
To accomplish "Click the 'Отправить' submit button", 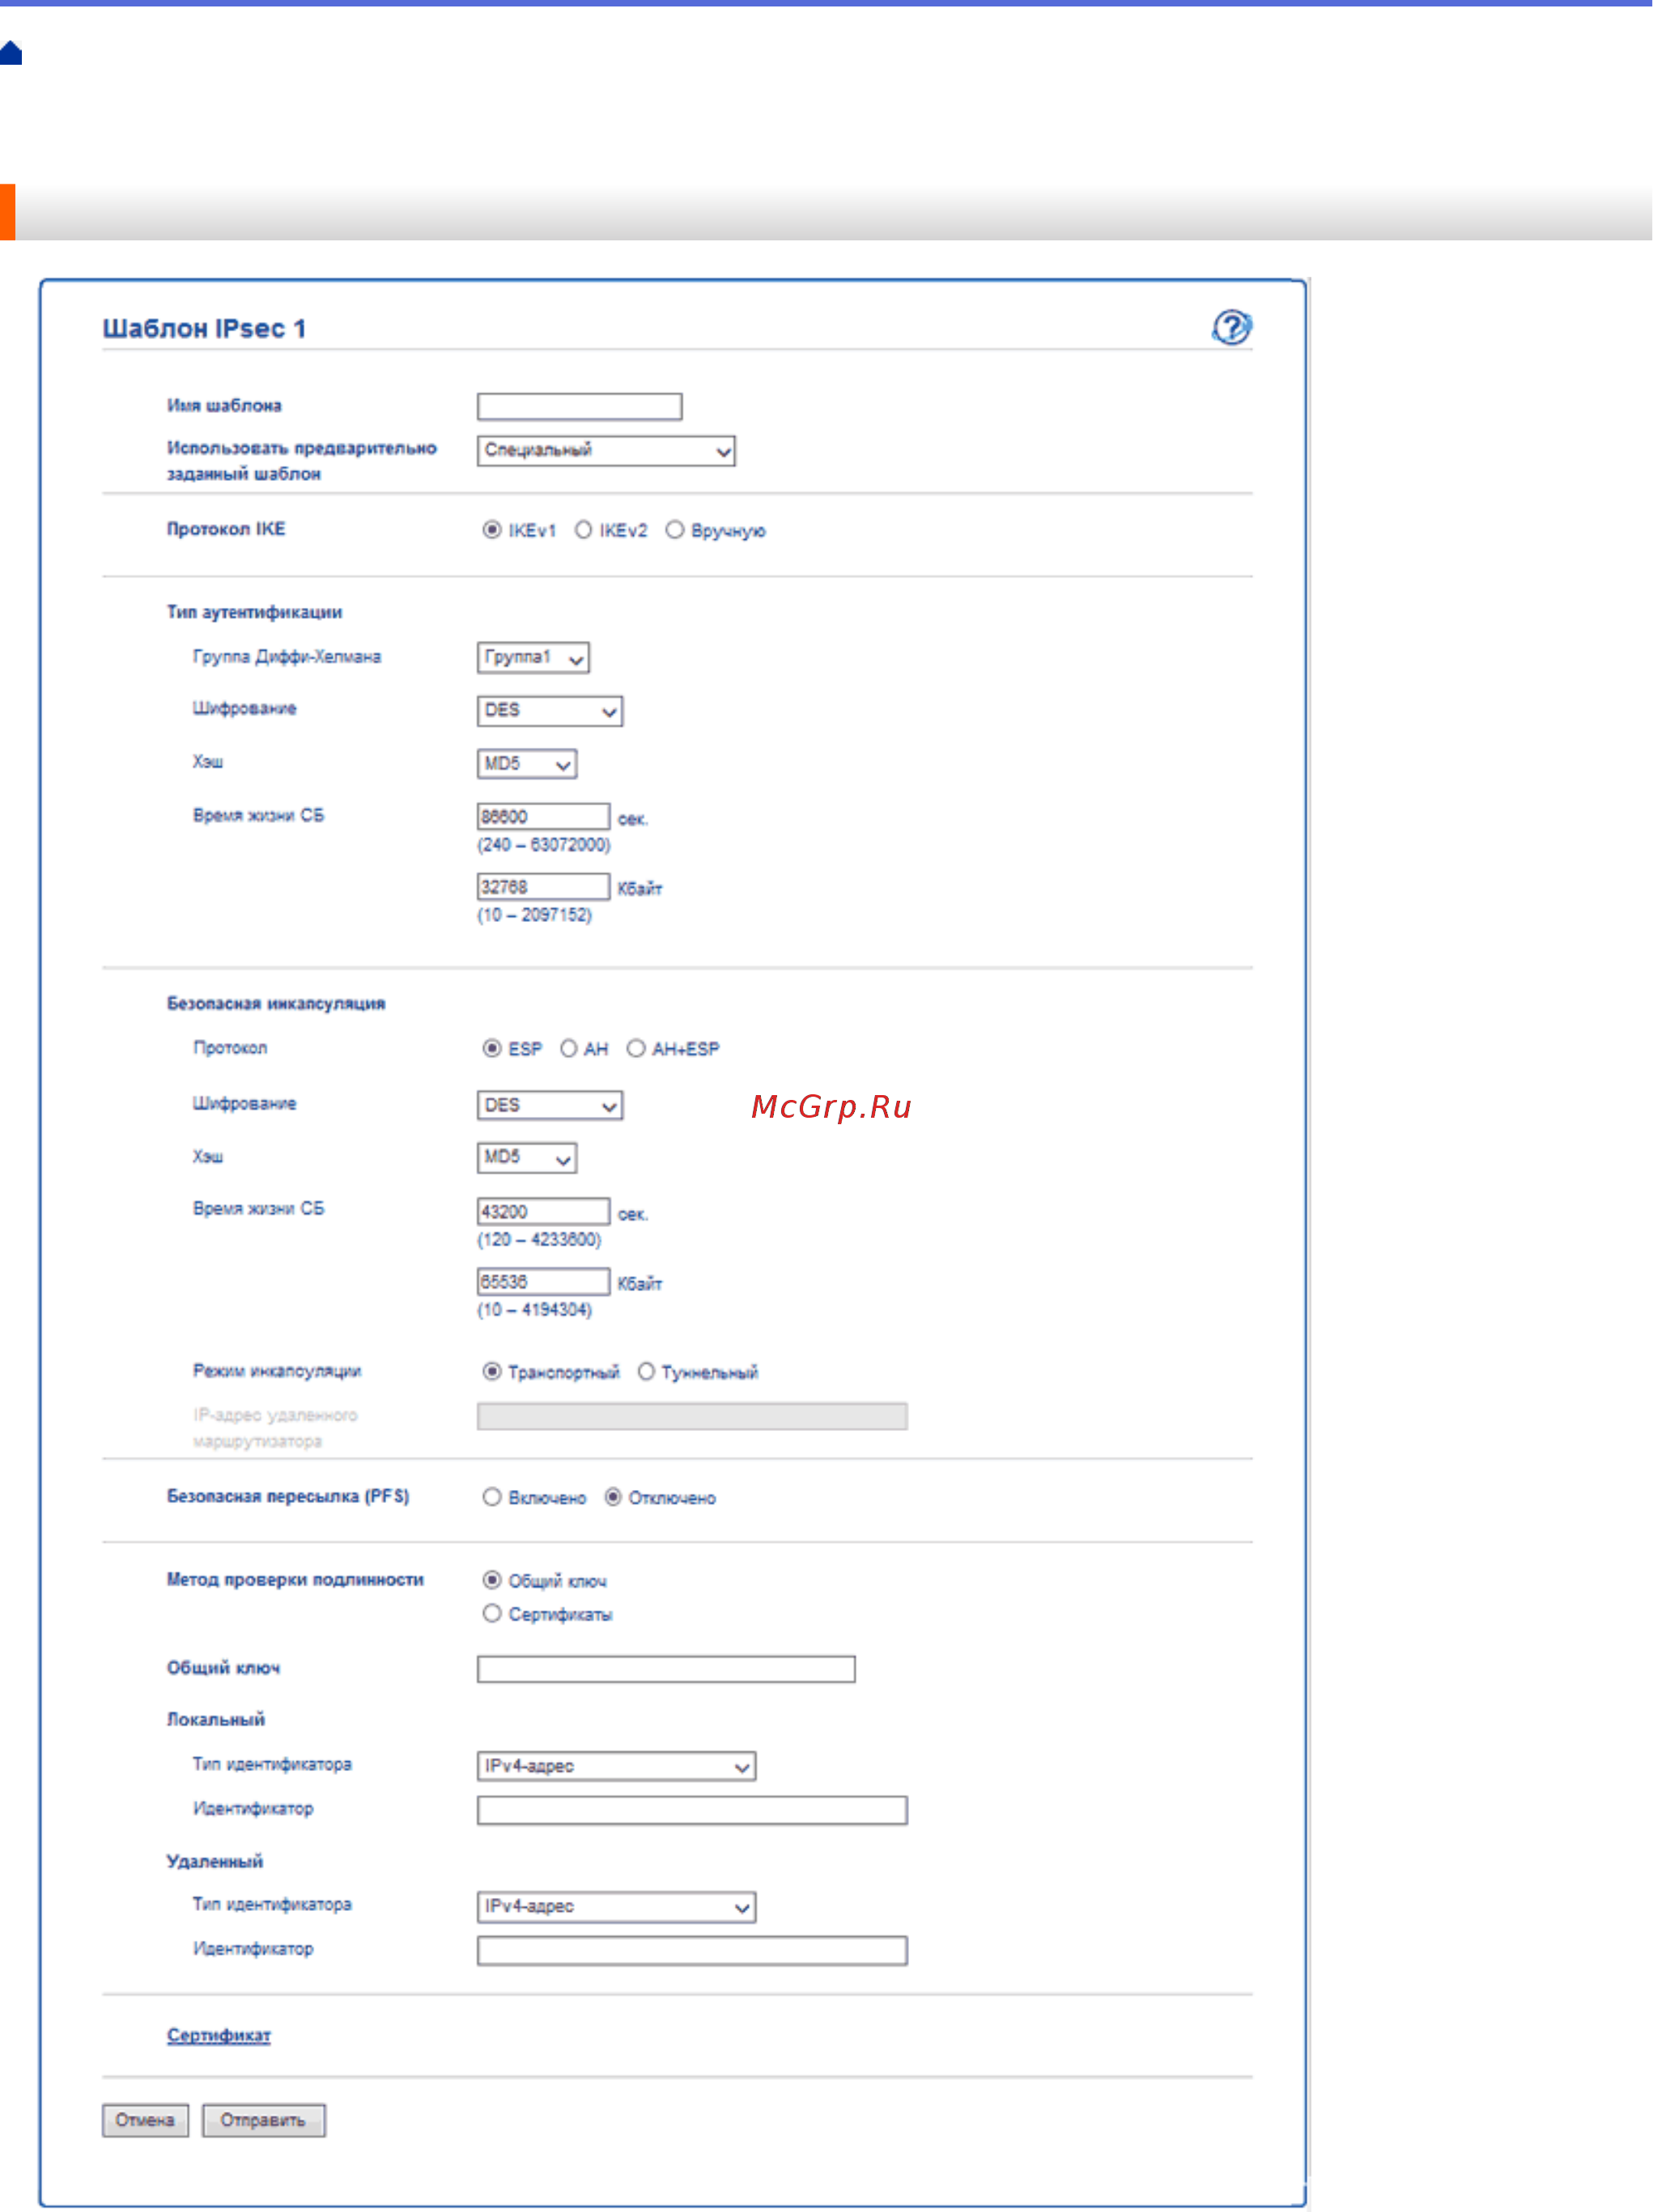I will [264, 2120].
